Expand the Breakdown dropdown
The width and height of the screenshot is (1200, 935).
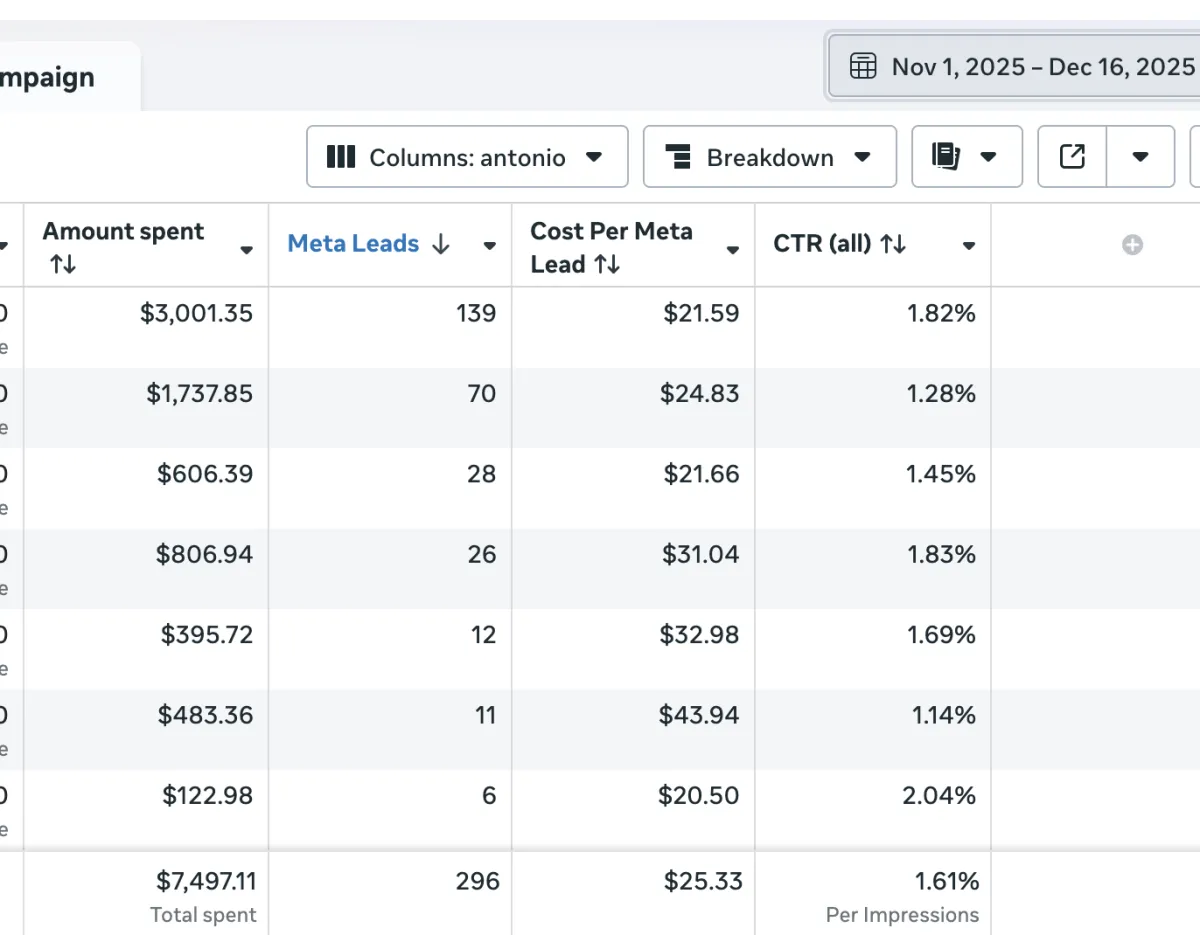(769, 157)
